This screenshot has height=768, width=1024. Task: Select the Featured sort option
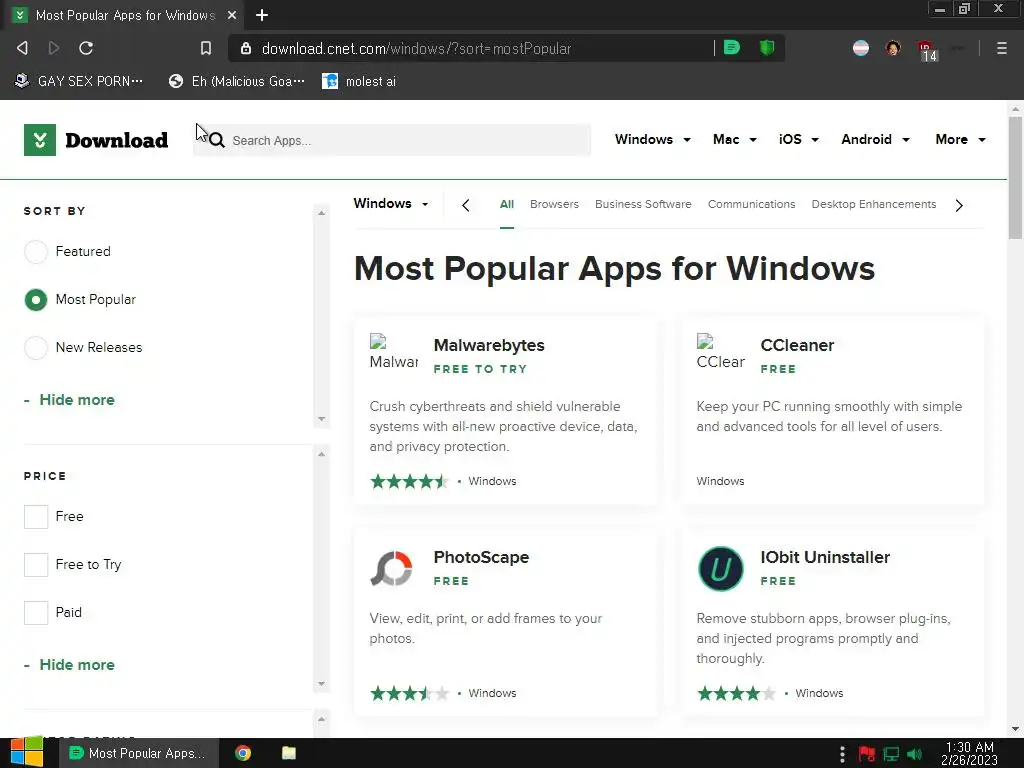36,251
